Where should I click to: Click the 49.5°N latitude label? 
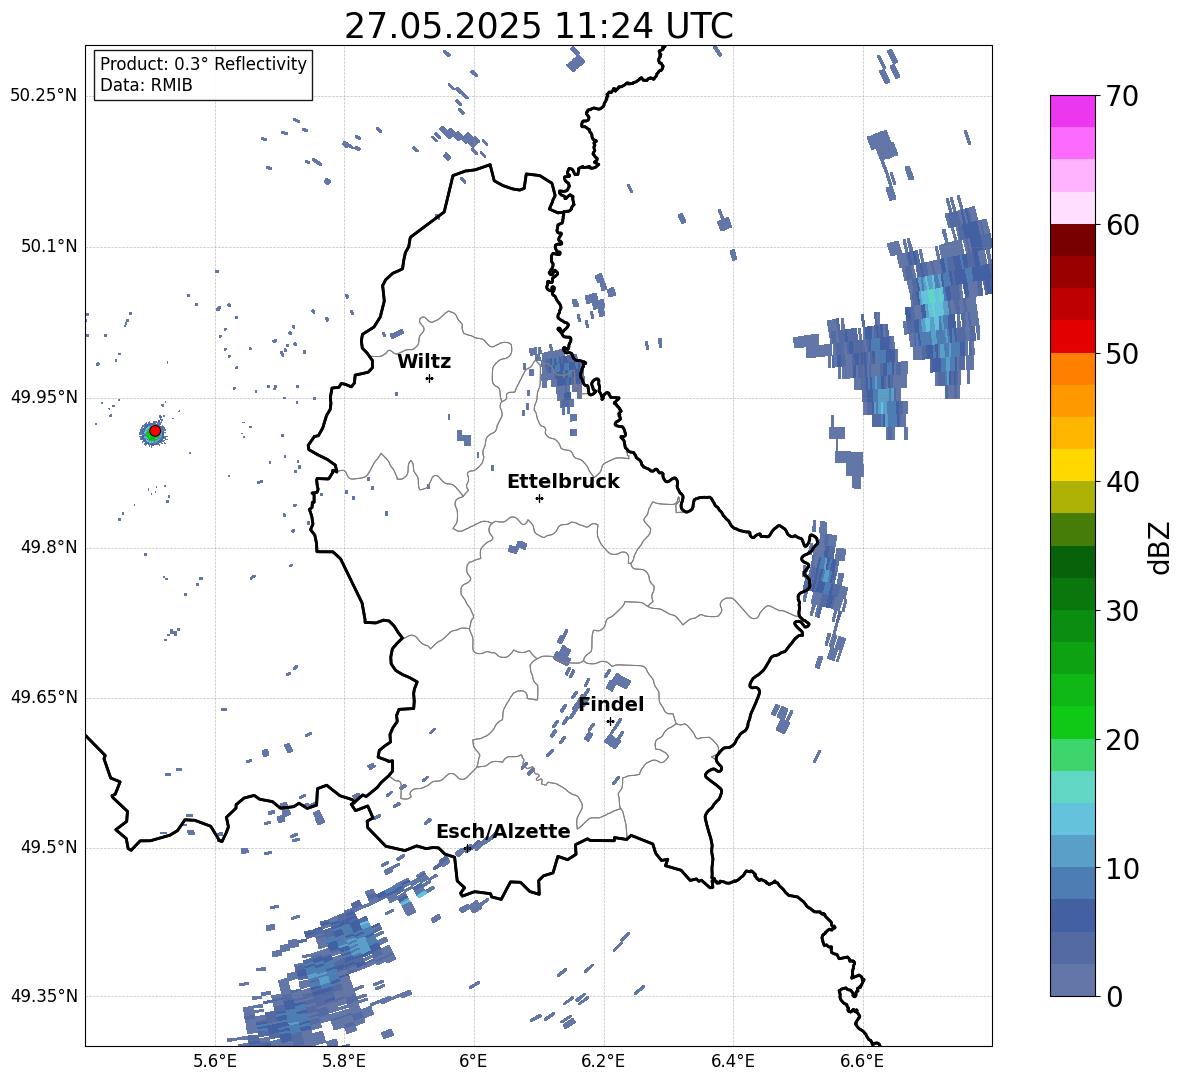[x=48, y=847]
